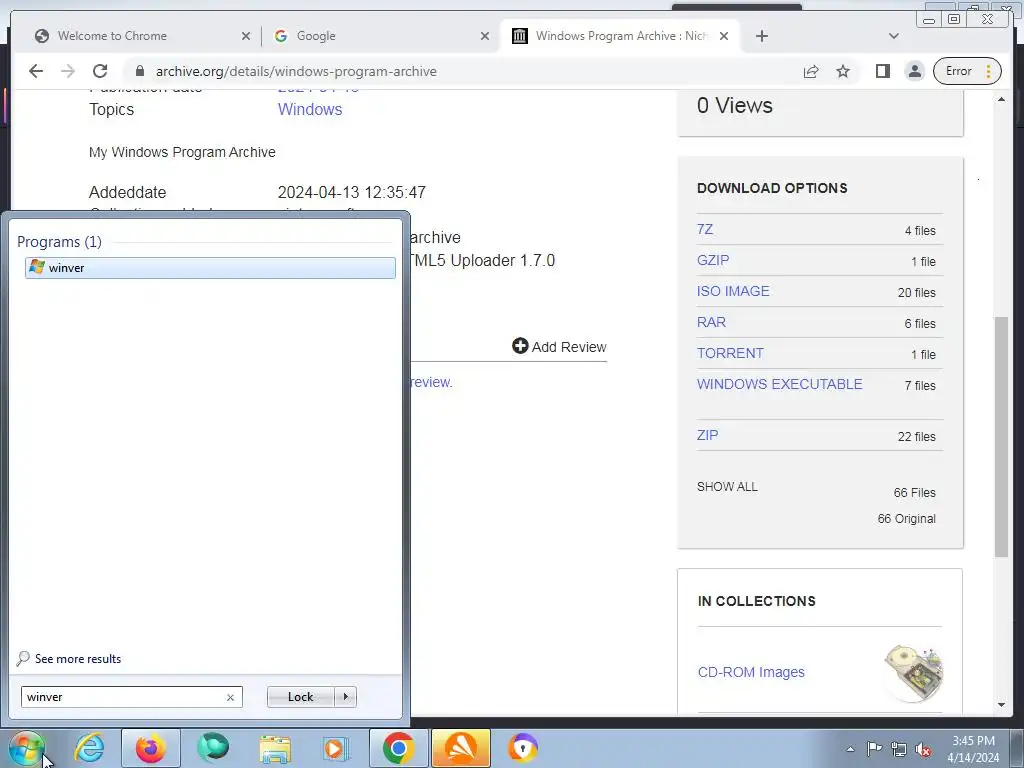
Task: Open teal globe browser taskbar icon
Action: pyautogui.click(x=213, y=748)
